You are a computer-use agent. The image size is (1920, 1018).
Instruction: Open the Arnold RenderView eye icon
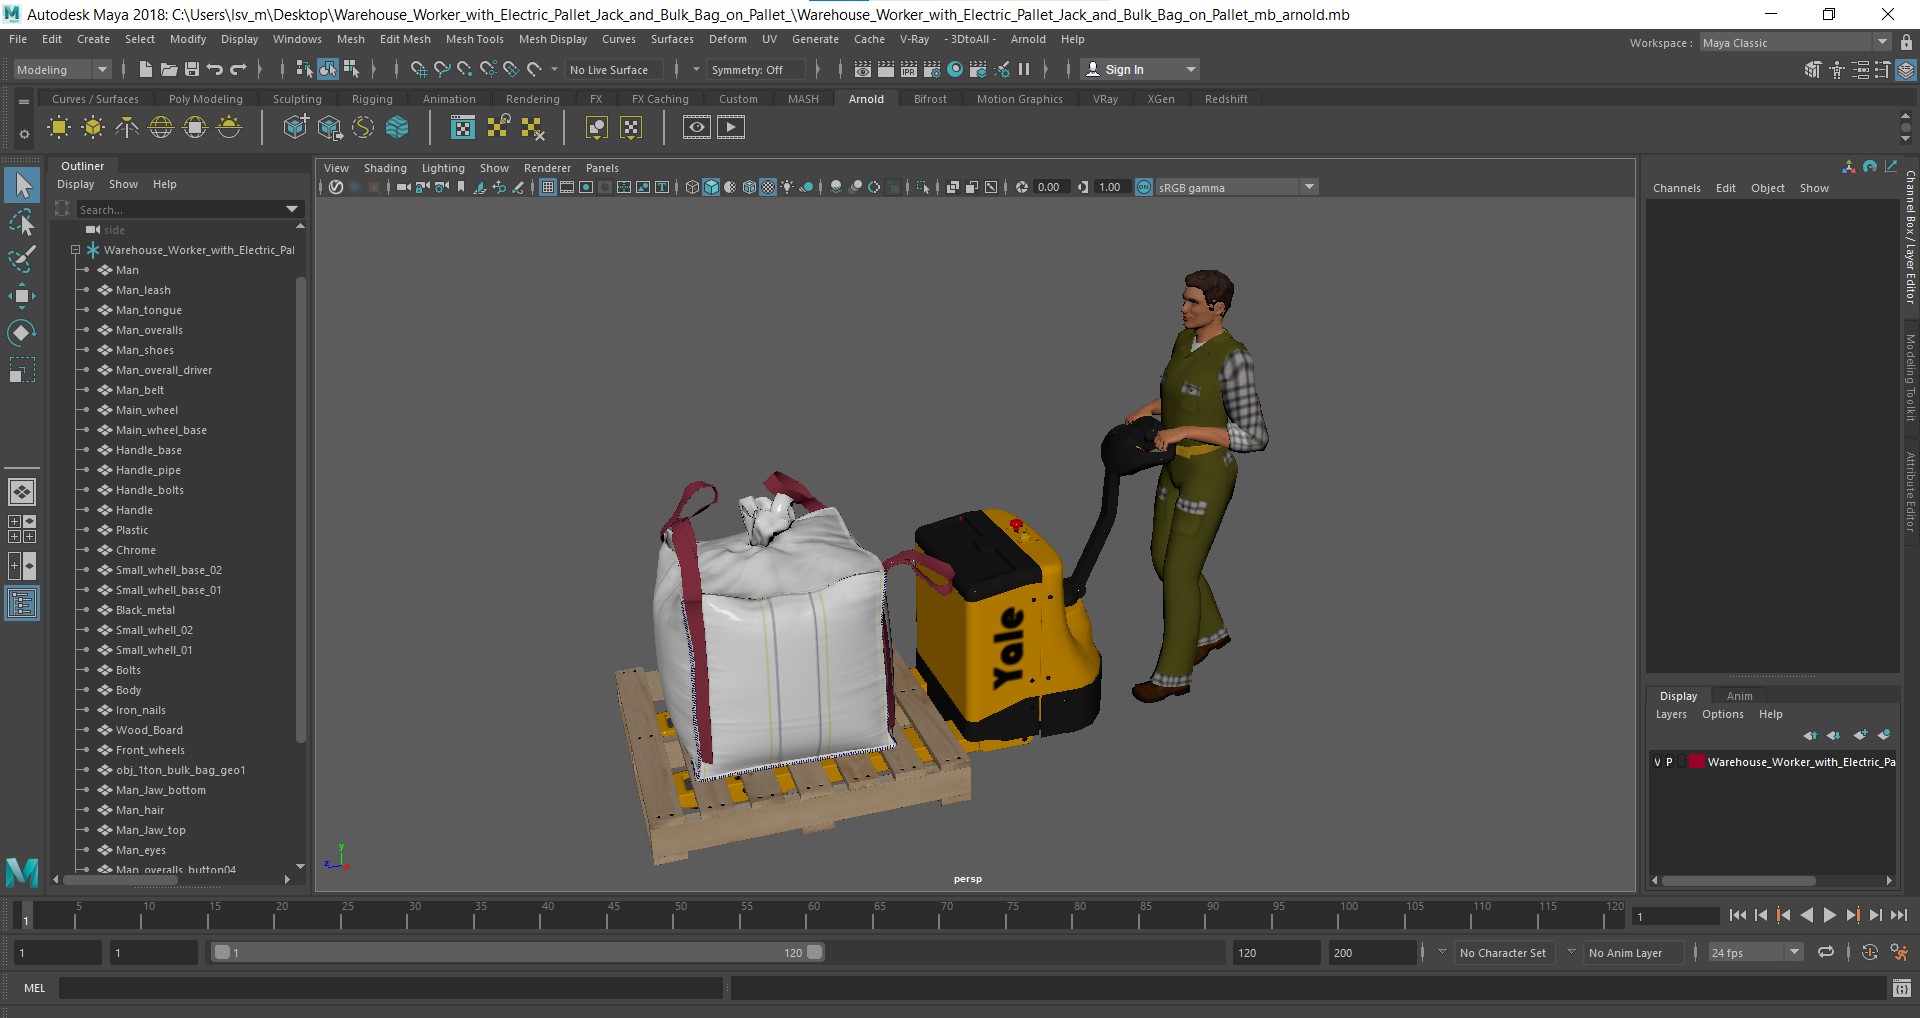coord(697,127)
